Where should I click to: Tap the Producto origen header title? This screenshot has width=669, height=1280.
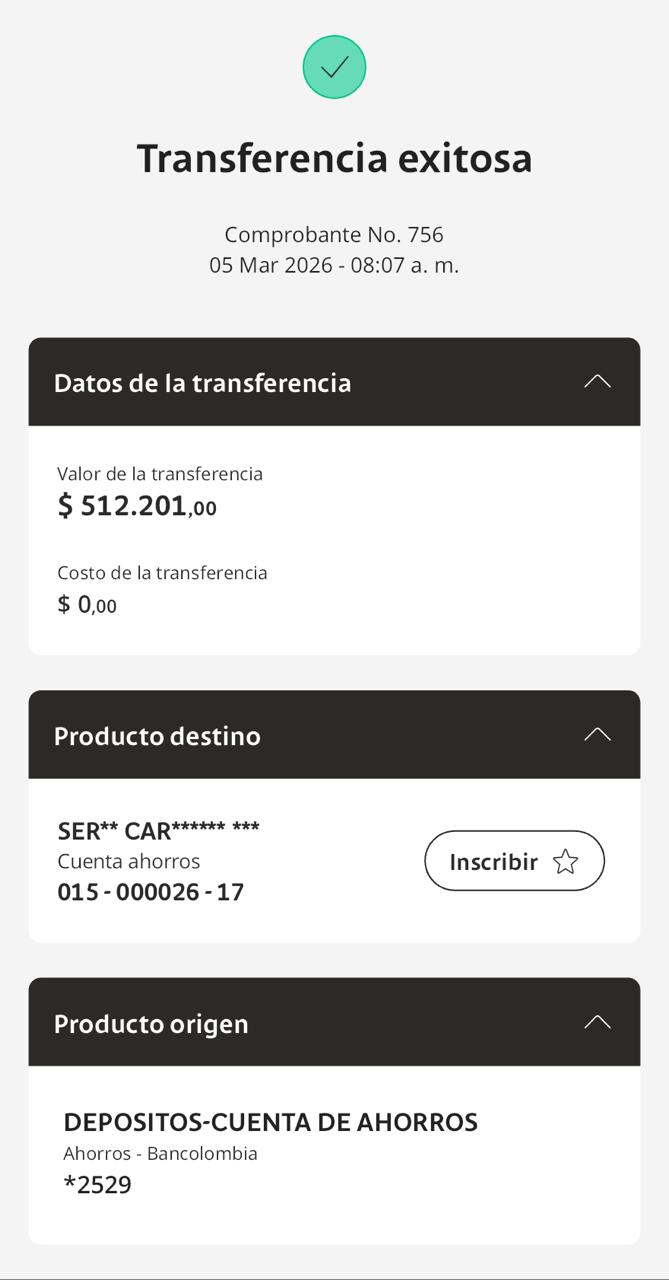(151, 1024)
